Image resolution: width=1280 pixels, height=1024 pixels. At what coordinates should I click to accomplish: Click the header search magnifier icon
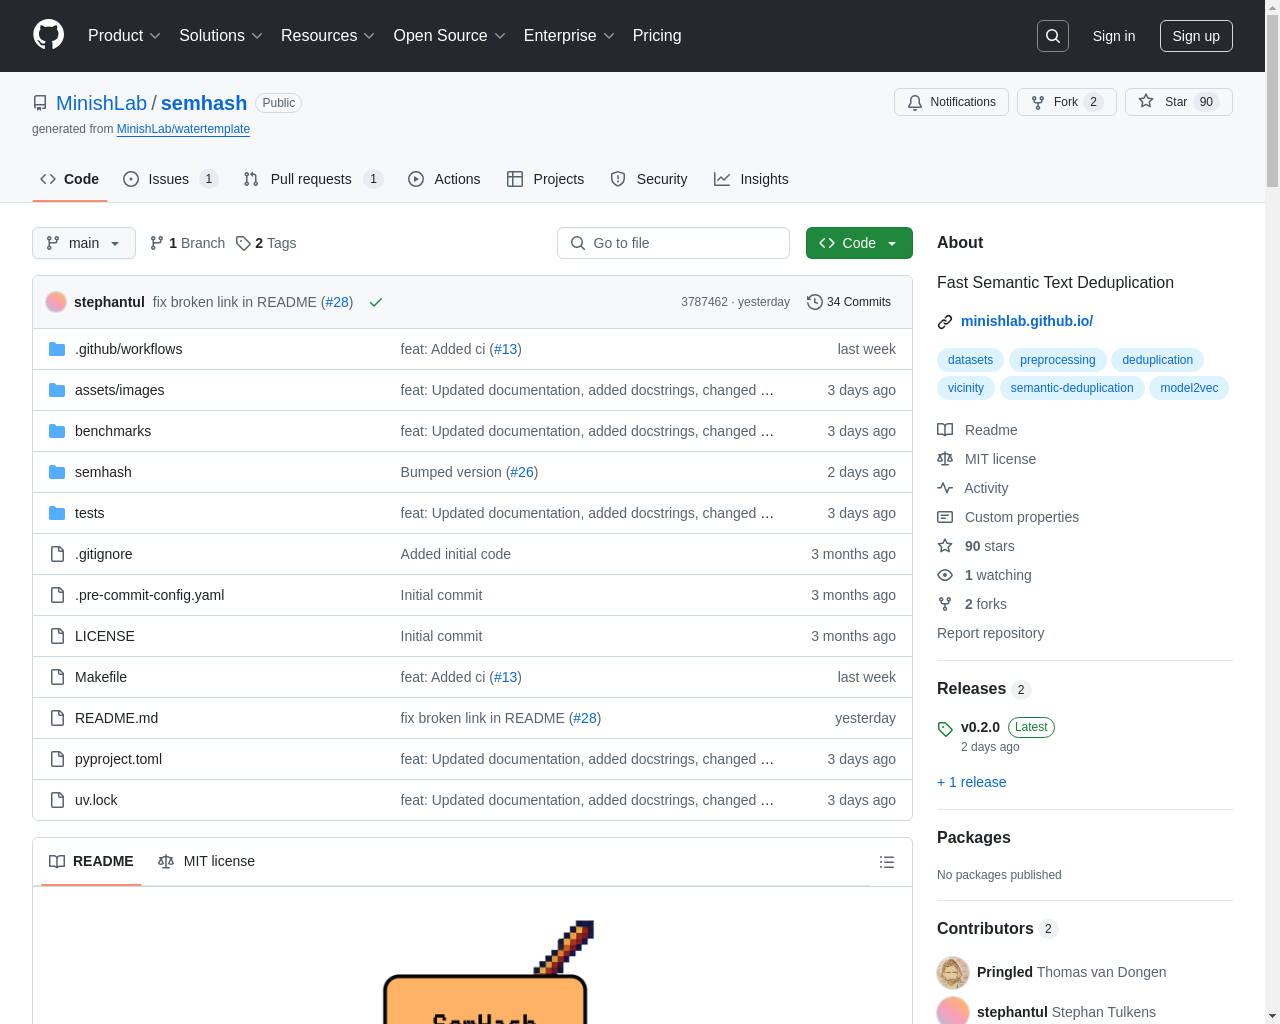(x=1053, y=36)
